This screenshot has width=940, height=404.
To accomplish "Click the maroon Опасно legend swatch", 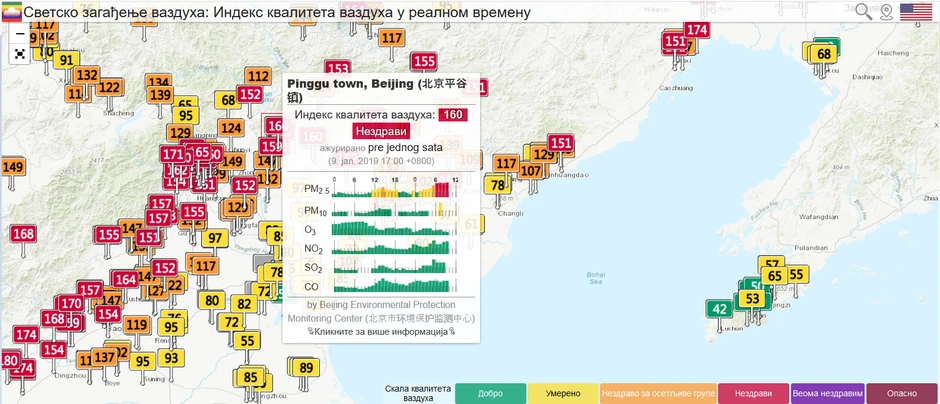I will tap(902, 394).
